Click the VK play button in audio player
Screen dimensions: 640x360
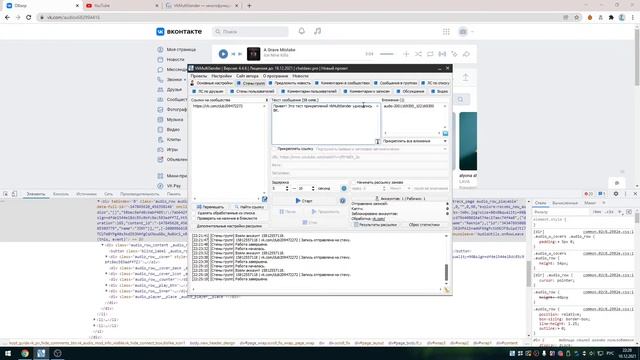click(223, 53)
